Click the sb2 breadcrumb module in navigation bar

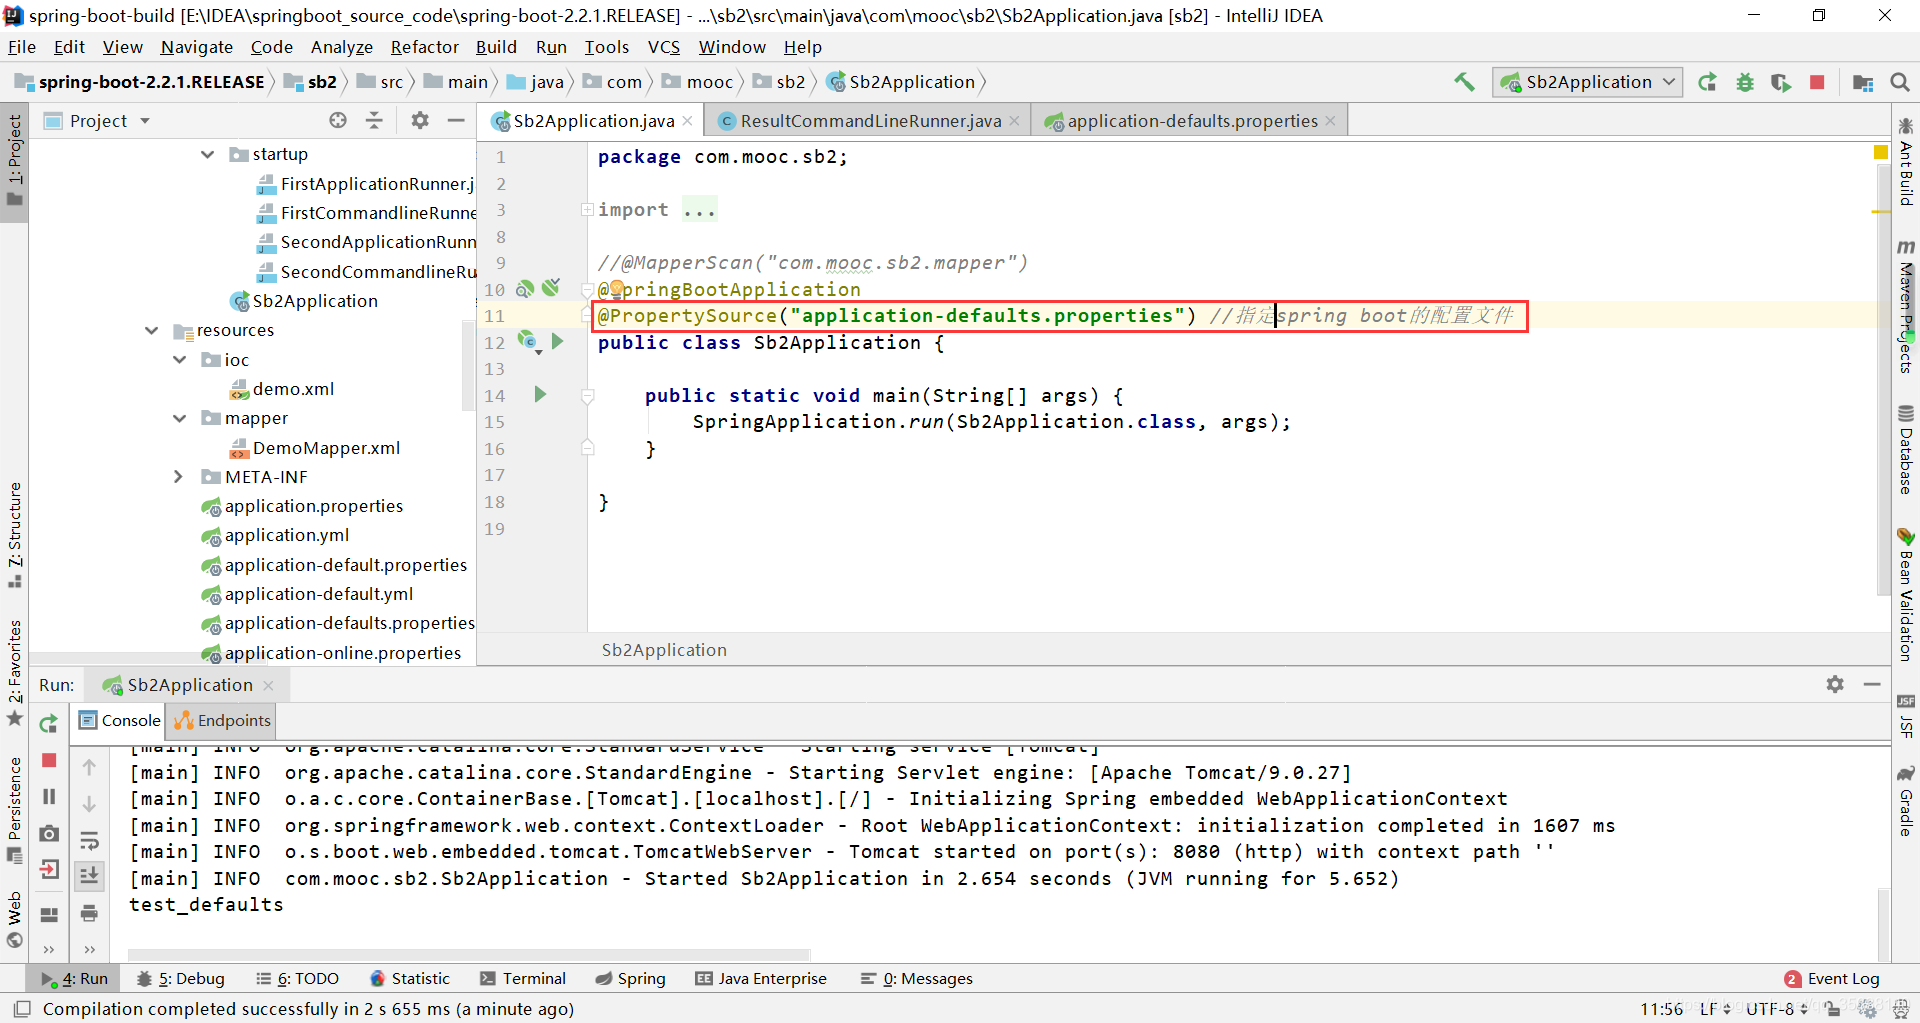point(312,82)
